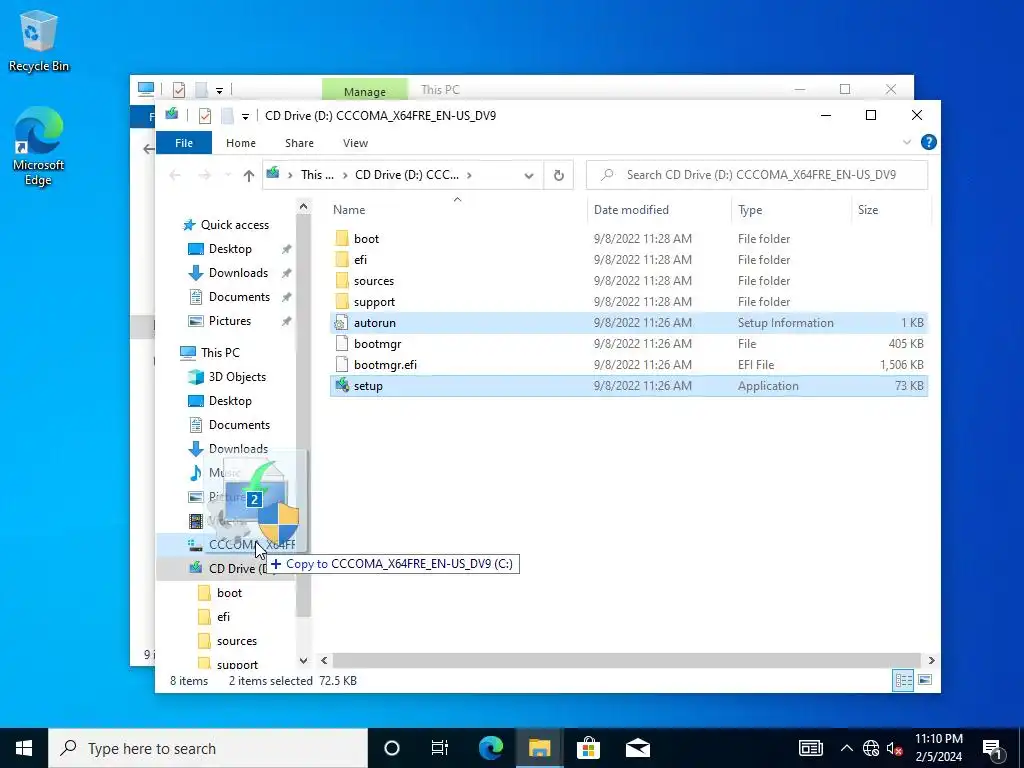
Task: Launch Microsoft Edge from the desktop shortcut
Action: point(39,146)
